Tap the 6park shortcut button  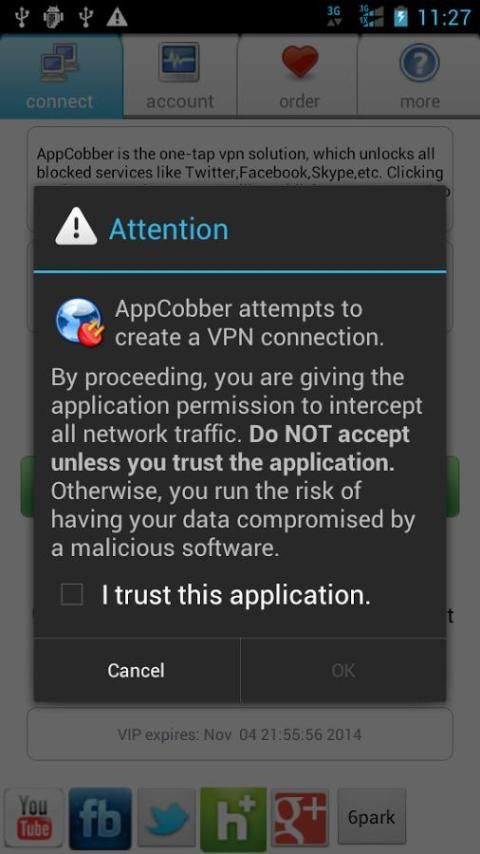coord(372,816)
